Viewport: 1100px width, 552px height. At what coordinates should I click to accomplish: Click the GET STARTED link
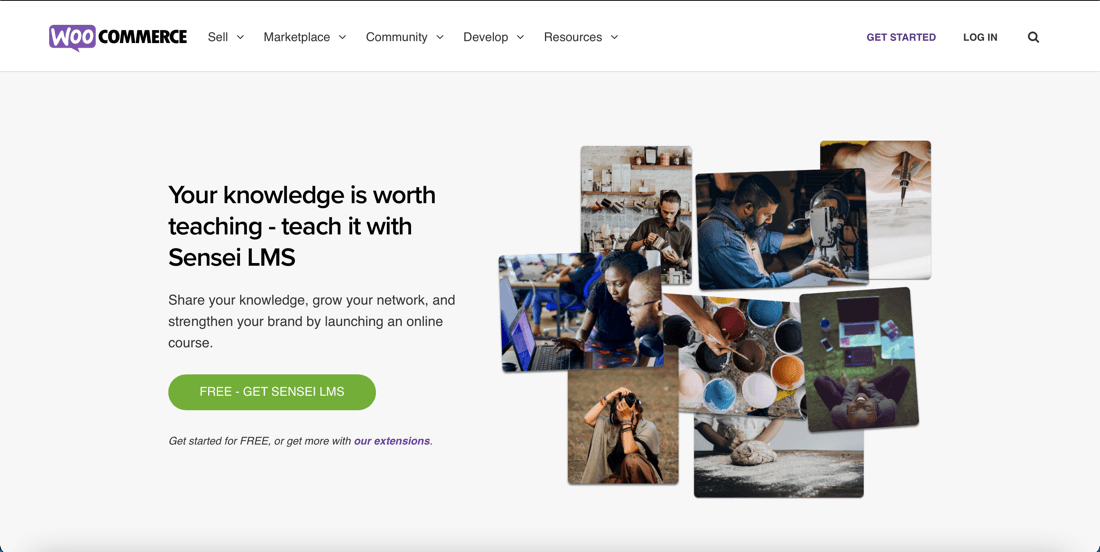pos(901,37)
